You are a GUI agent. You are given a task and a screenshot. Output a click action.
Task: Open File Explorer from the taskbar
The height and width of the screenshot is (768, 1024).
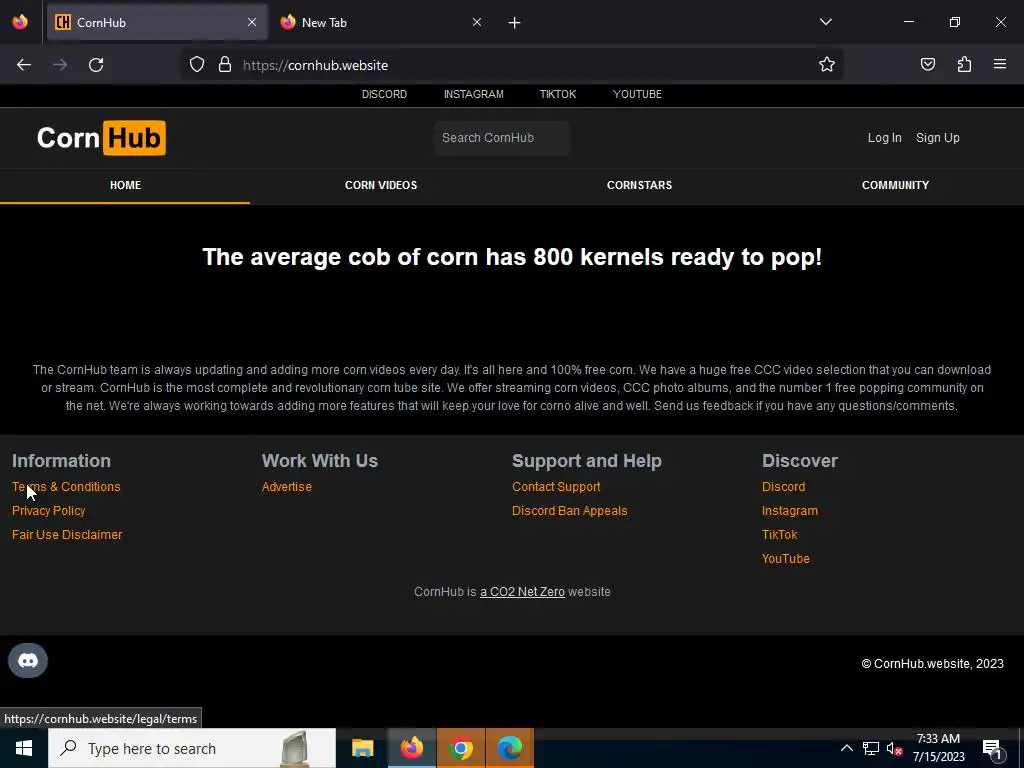tap(362, 748)
